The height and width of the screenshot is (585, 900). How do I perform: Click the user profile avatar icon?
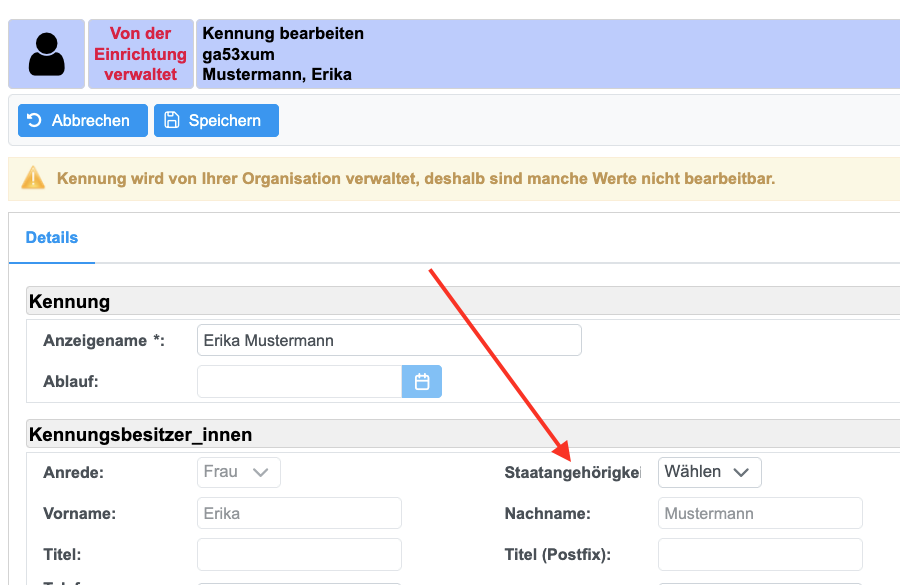click(46, 54)
